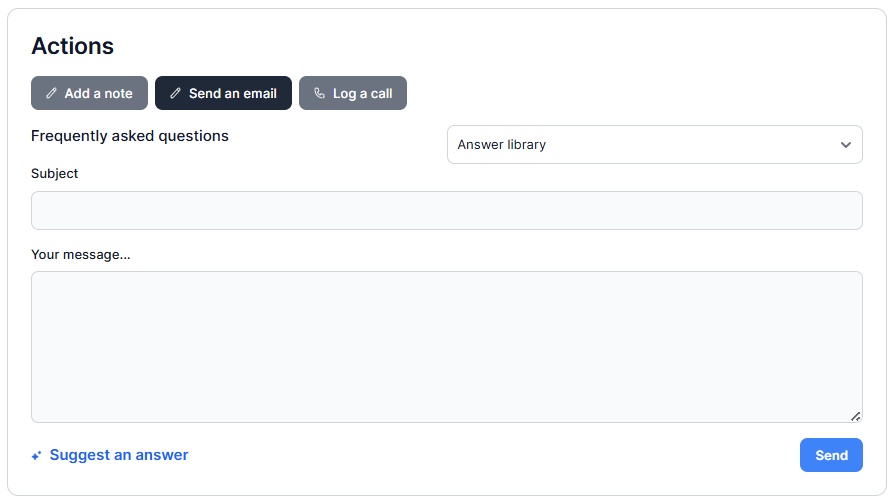Click the Frequently asked questions label
895x503 pixels.
coord(130,136)
